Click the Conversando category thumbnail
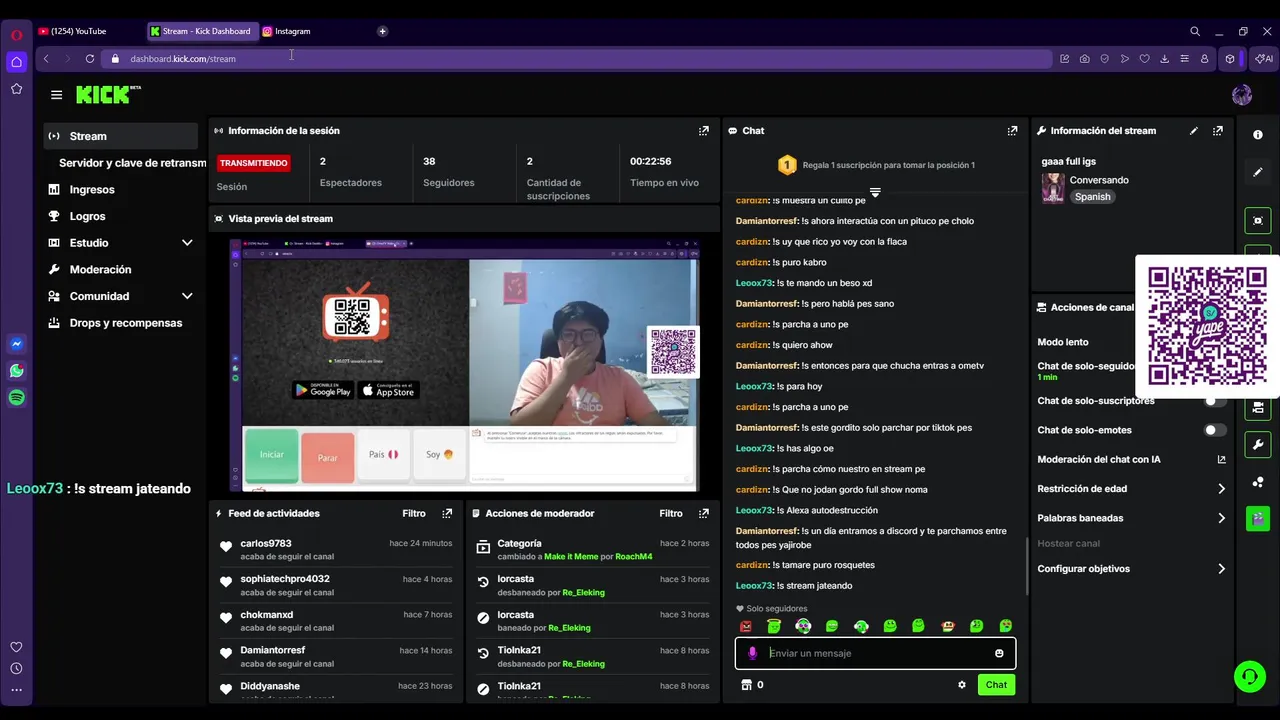 pos(1053,188)
